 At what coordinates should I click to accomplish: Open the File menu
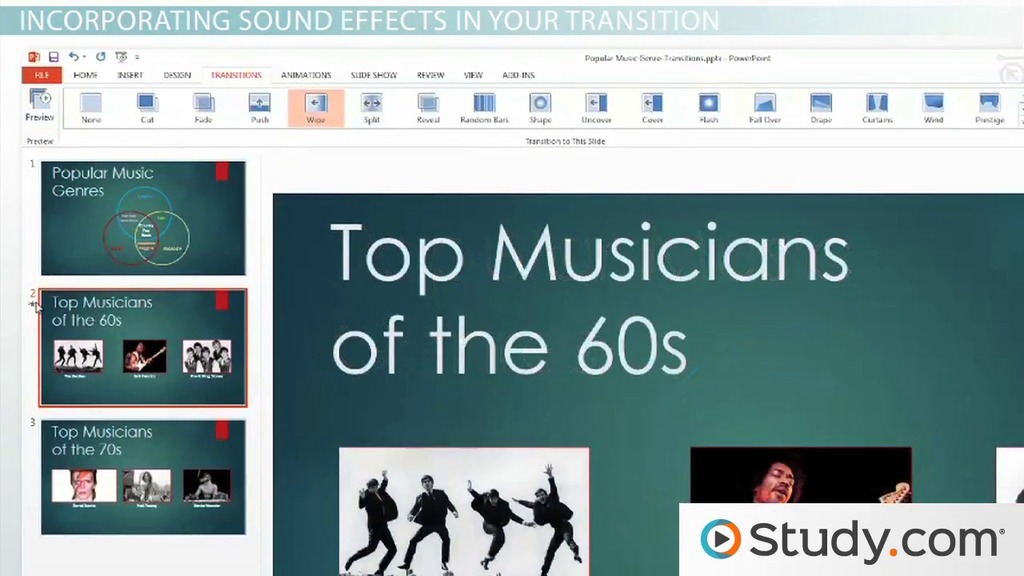(41, 75)
